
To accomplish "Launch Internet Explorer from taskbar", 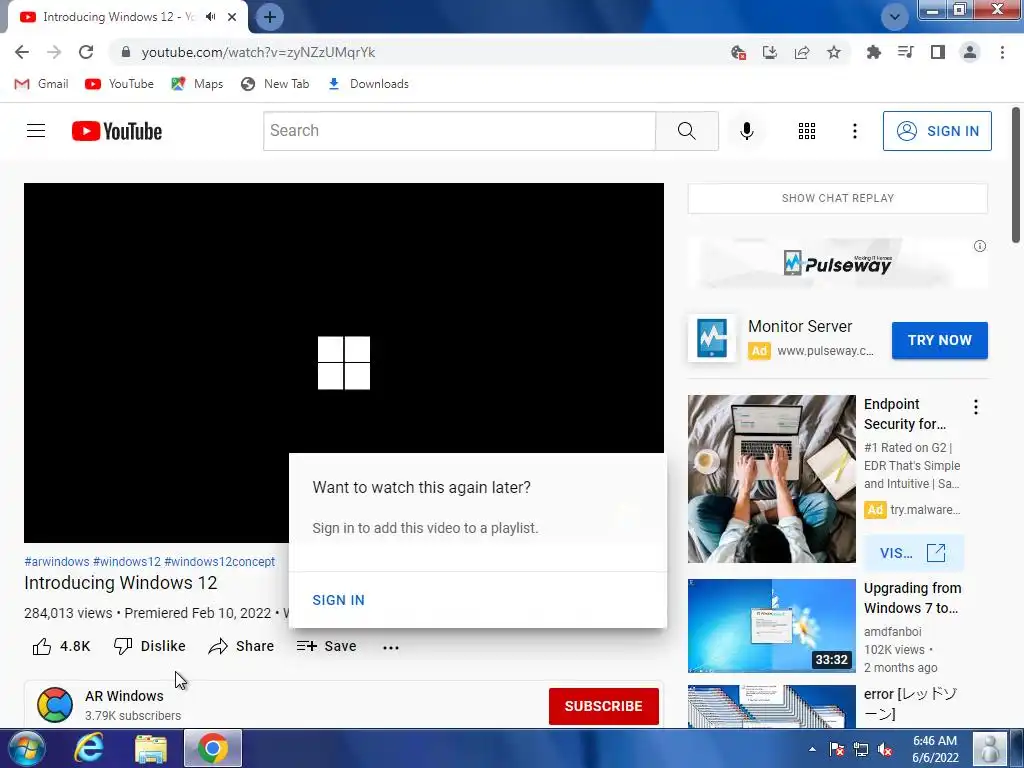I will pyautogui.click(x=88, y=748).
